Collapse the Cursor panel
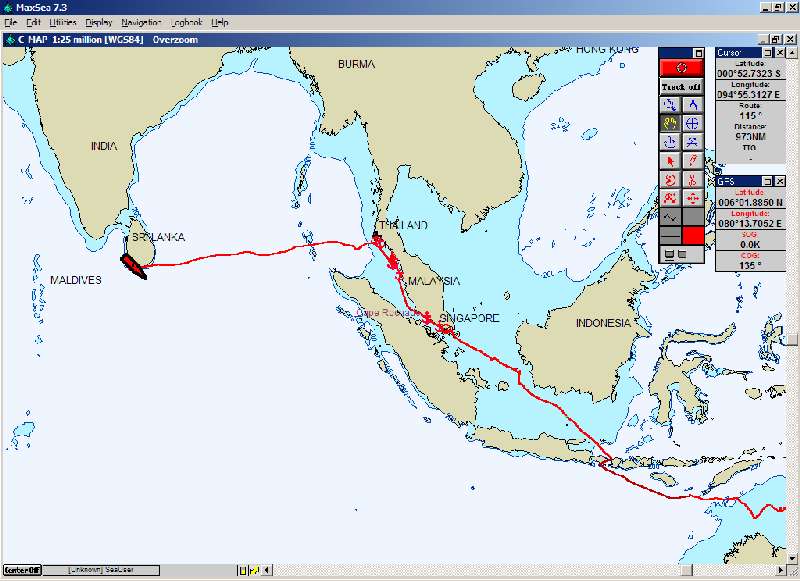 (x=769, y=52)
